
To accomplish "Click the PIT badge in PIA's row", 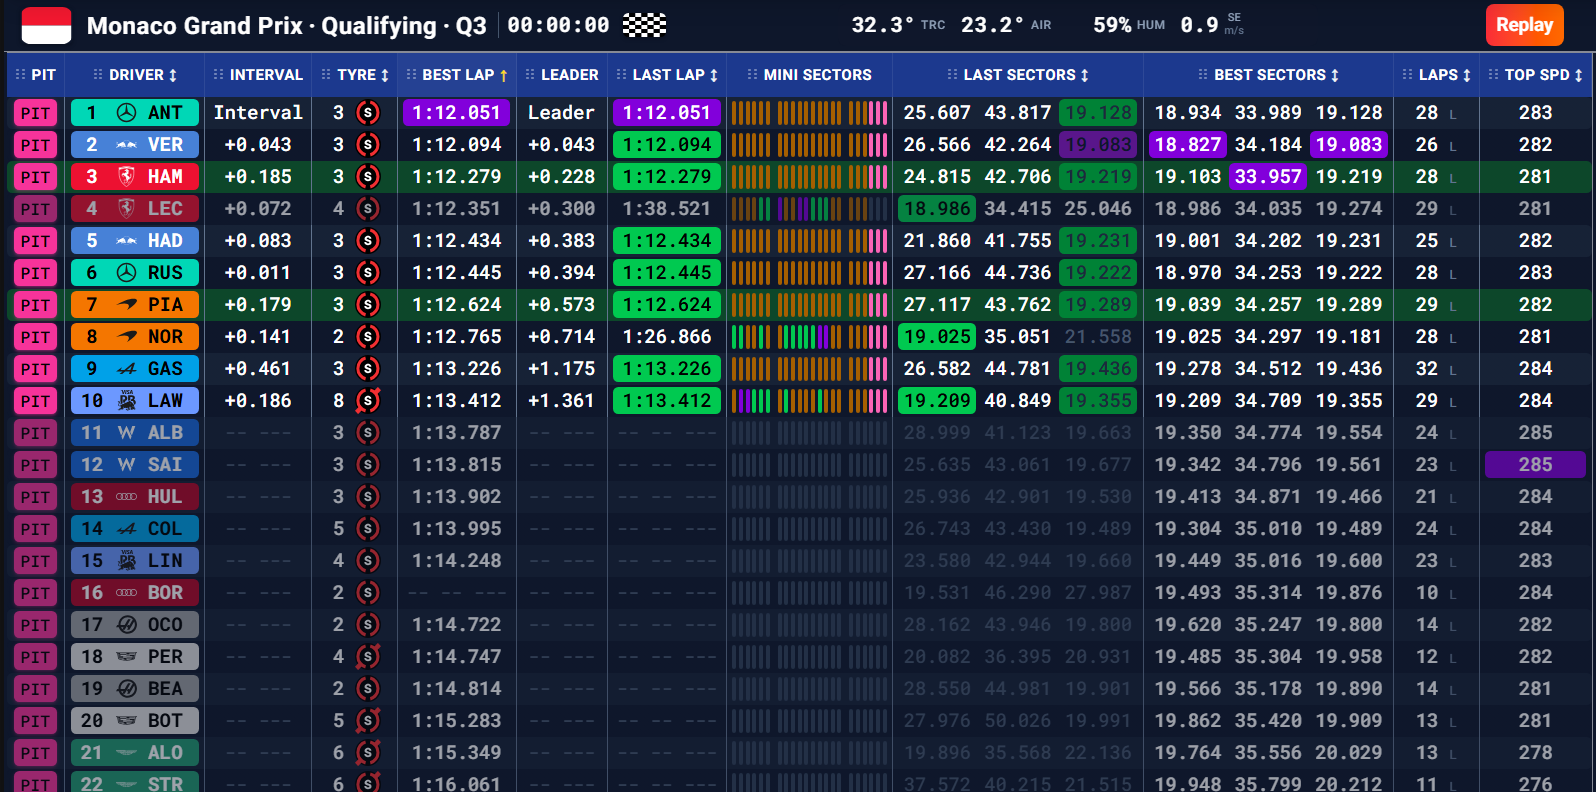I will (36, 305).
